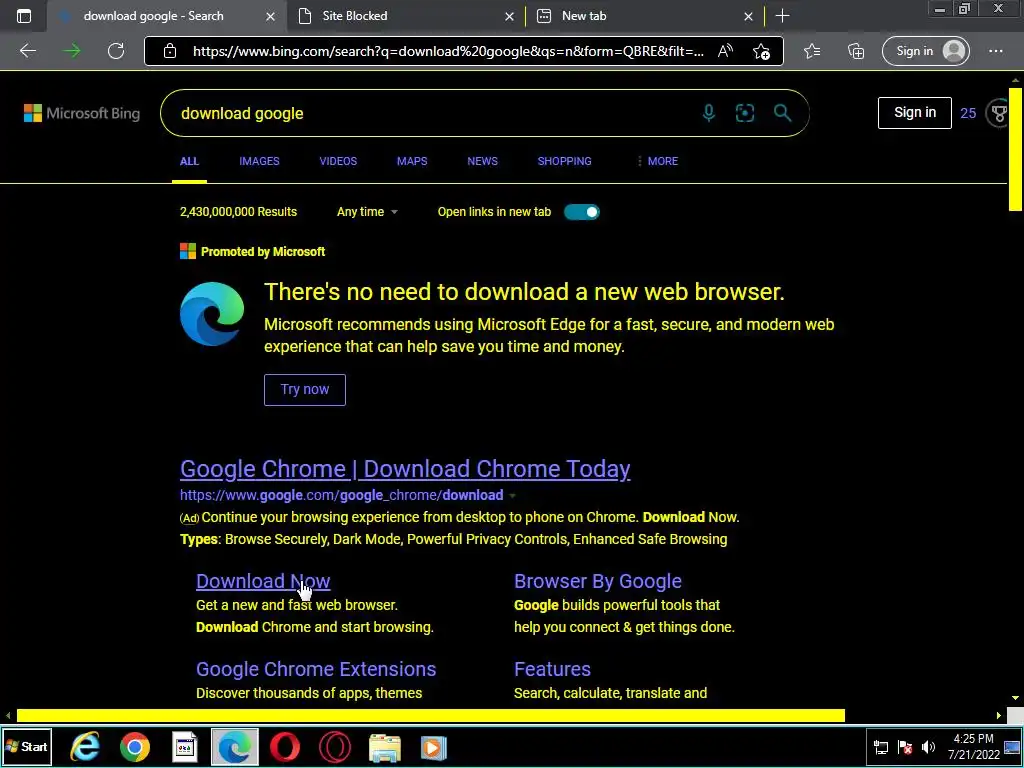Refresh the current Bing page
Image resolution: width=1024 pixels, height=768 pixels.
116,51
